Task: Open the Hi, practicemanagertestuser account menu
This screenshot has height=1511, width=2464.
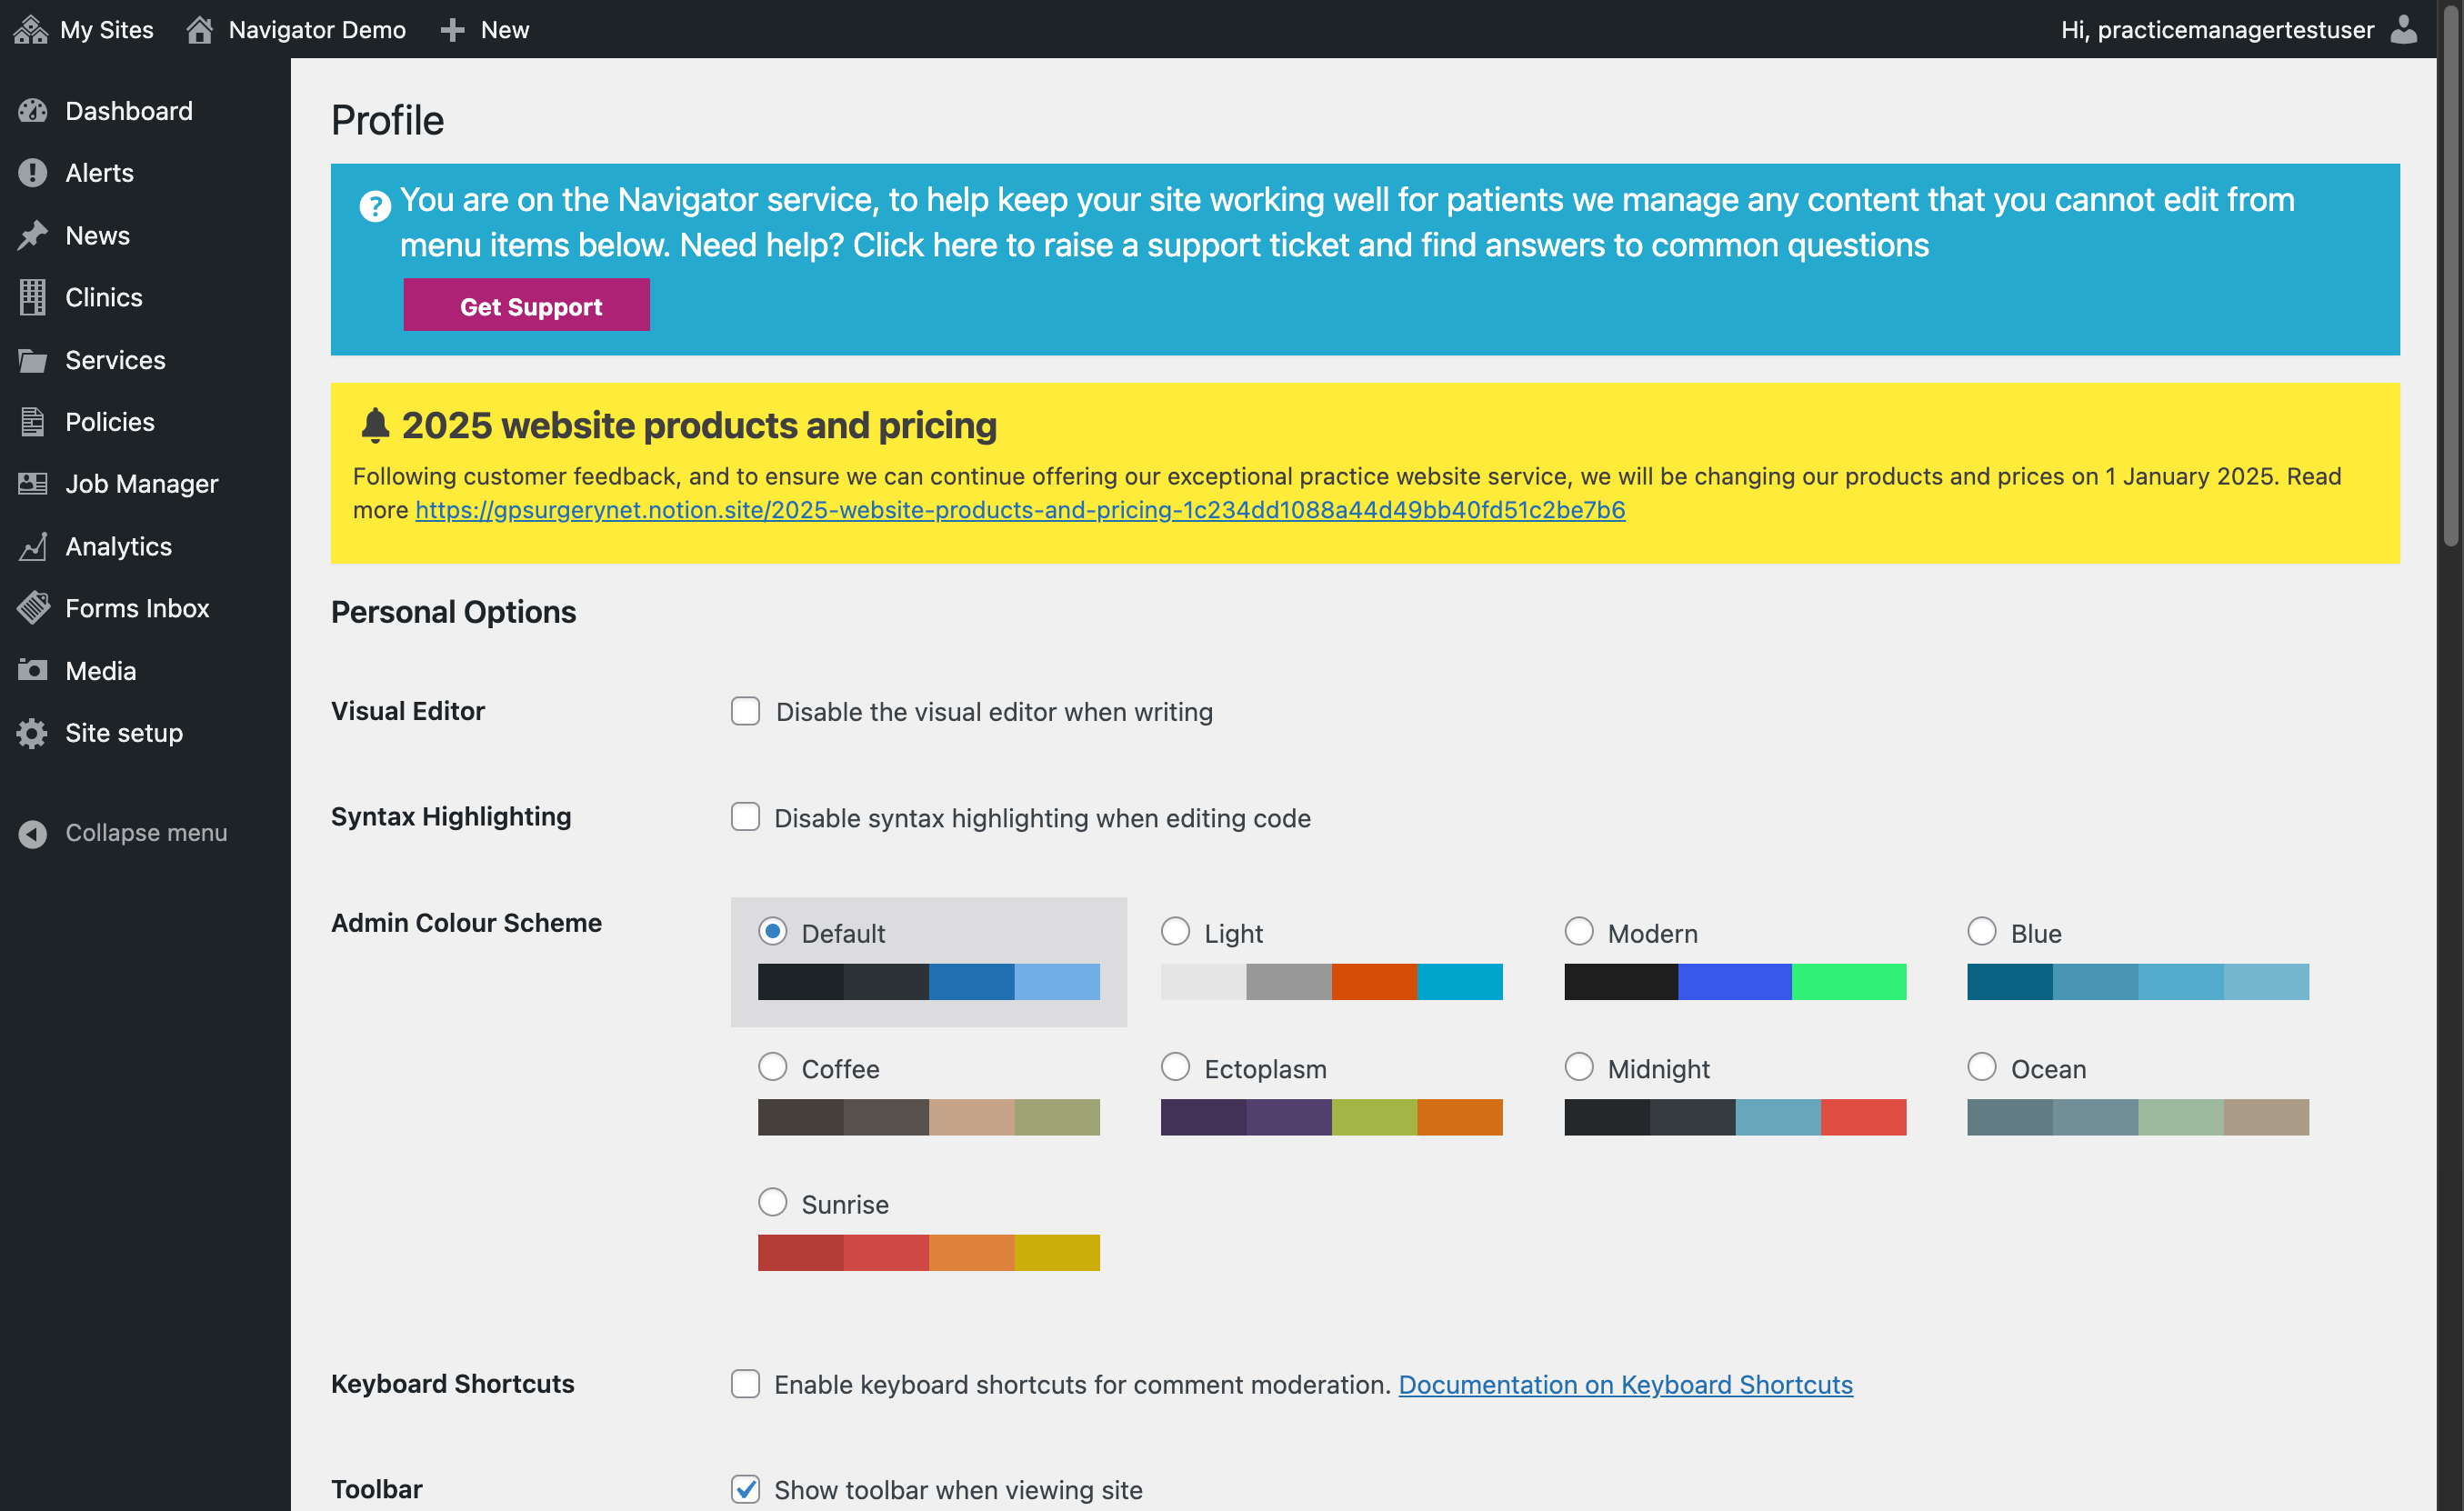Action: (2239, 29)
